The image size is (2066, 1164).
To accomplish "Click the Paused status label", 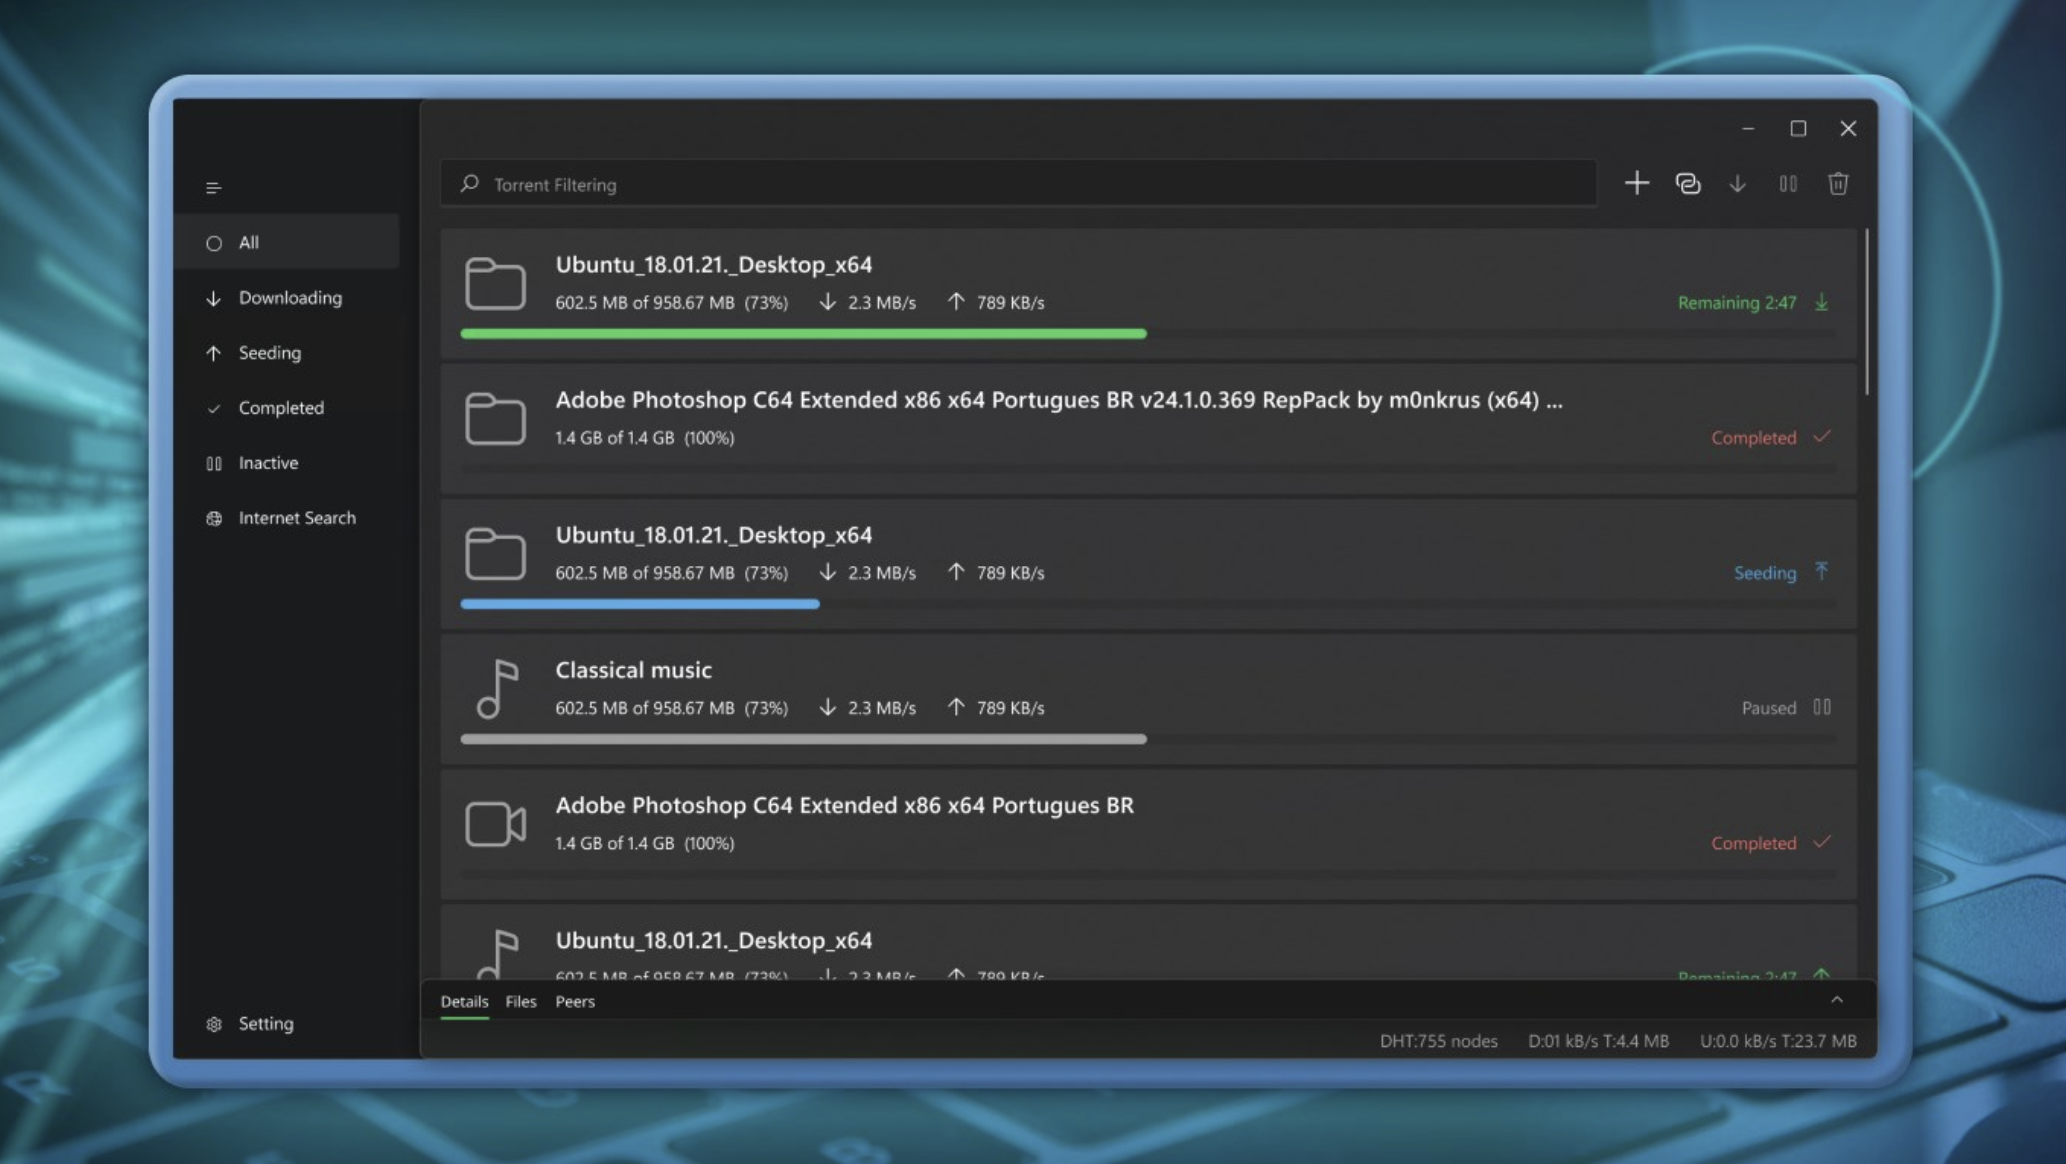I will click(1769, 708).
